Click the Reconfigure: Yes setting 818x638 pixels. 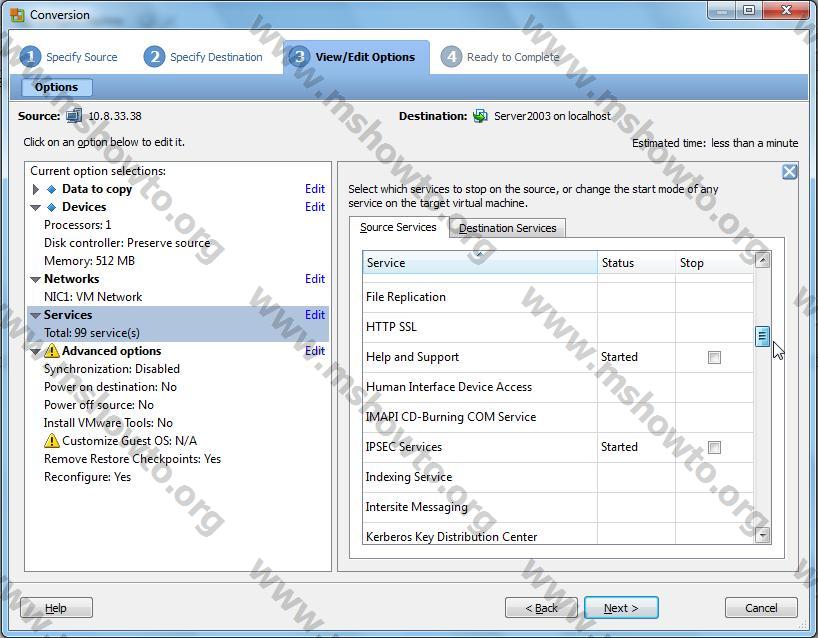pyautogui.click(x=87, y=477)
